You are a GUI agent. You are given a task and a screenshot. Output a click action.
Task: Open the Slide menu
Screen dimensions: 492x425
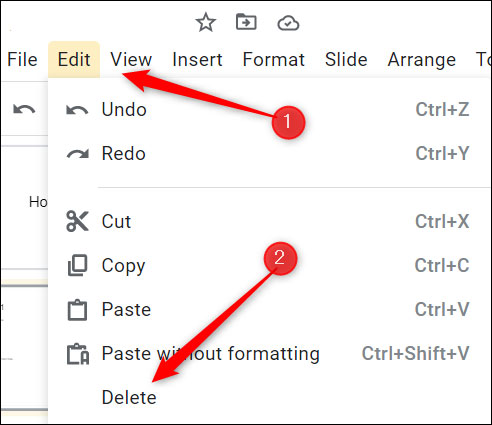(x=346, y=60)
